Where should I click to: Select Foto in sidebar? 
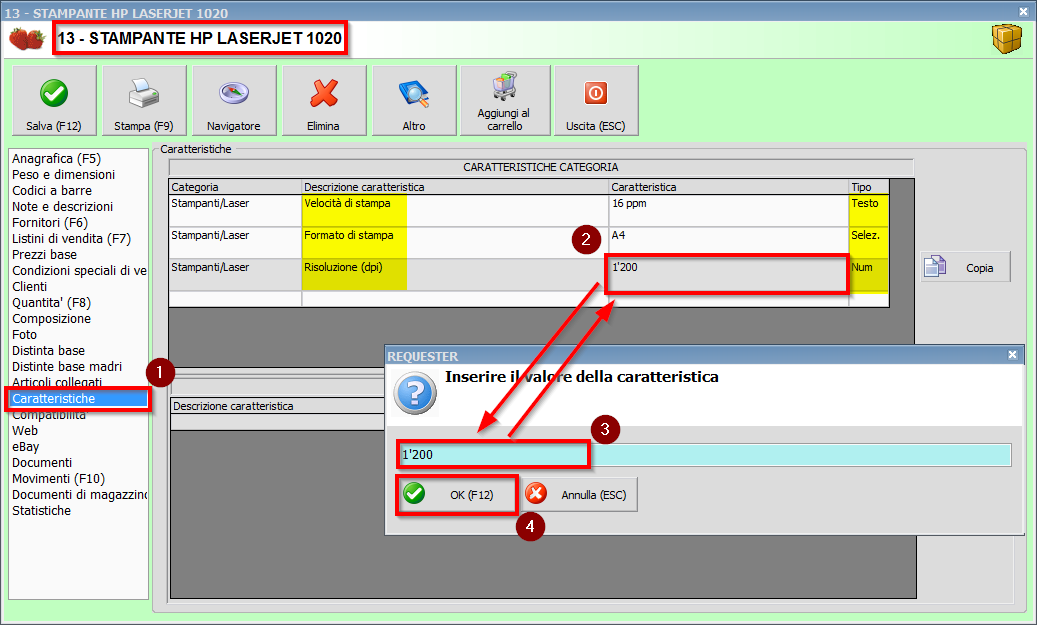pos(24,335)
